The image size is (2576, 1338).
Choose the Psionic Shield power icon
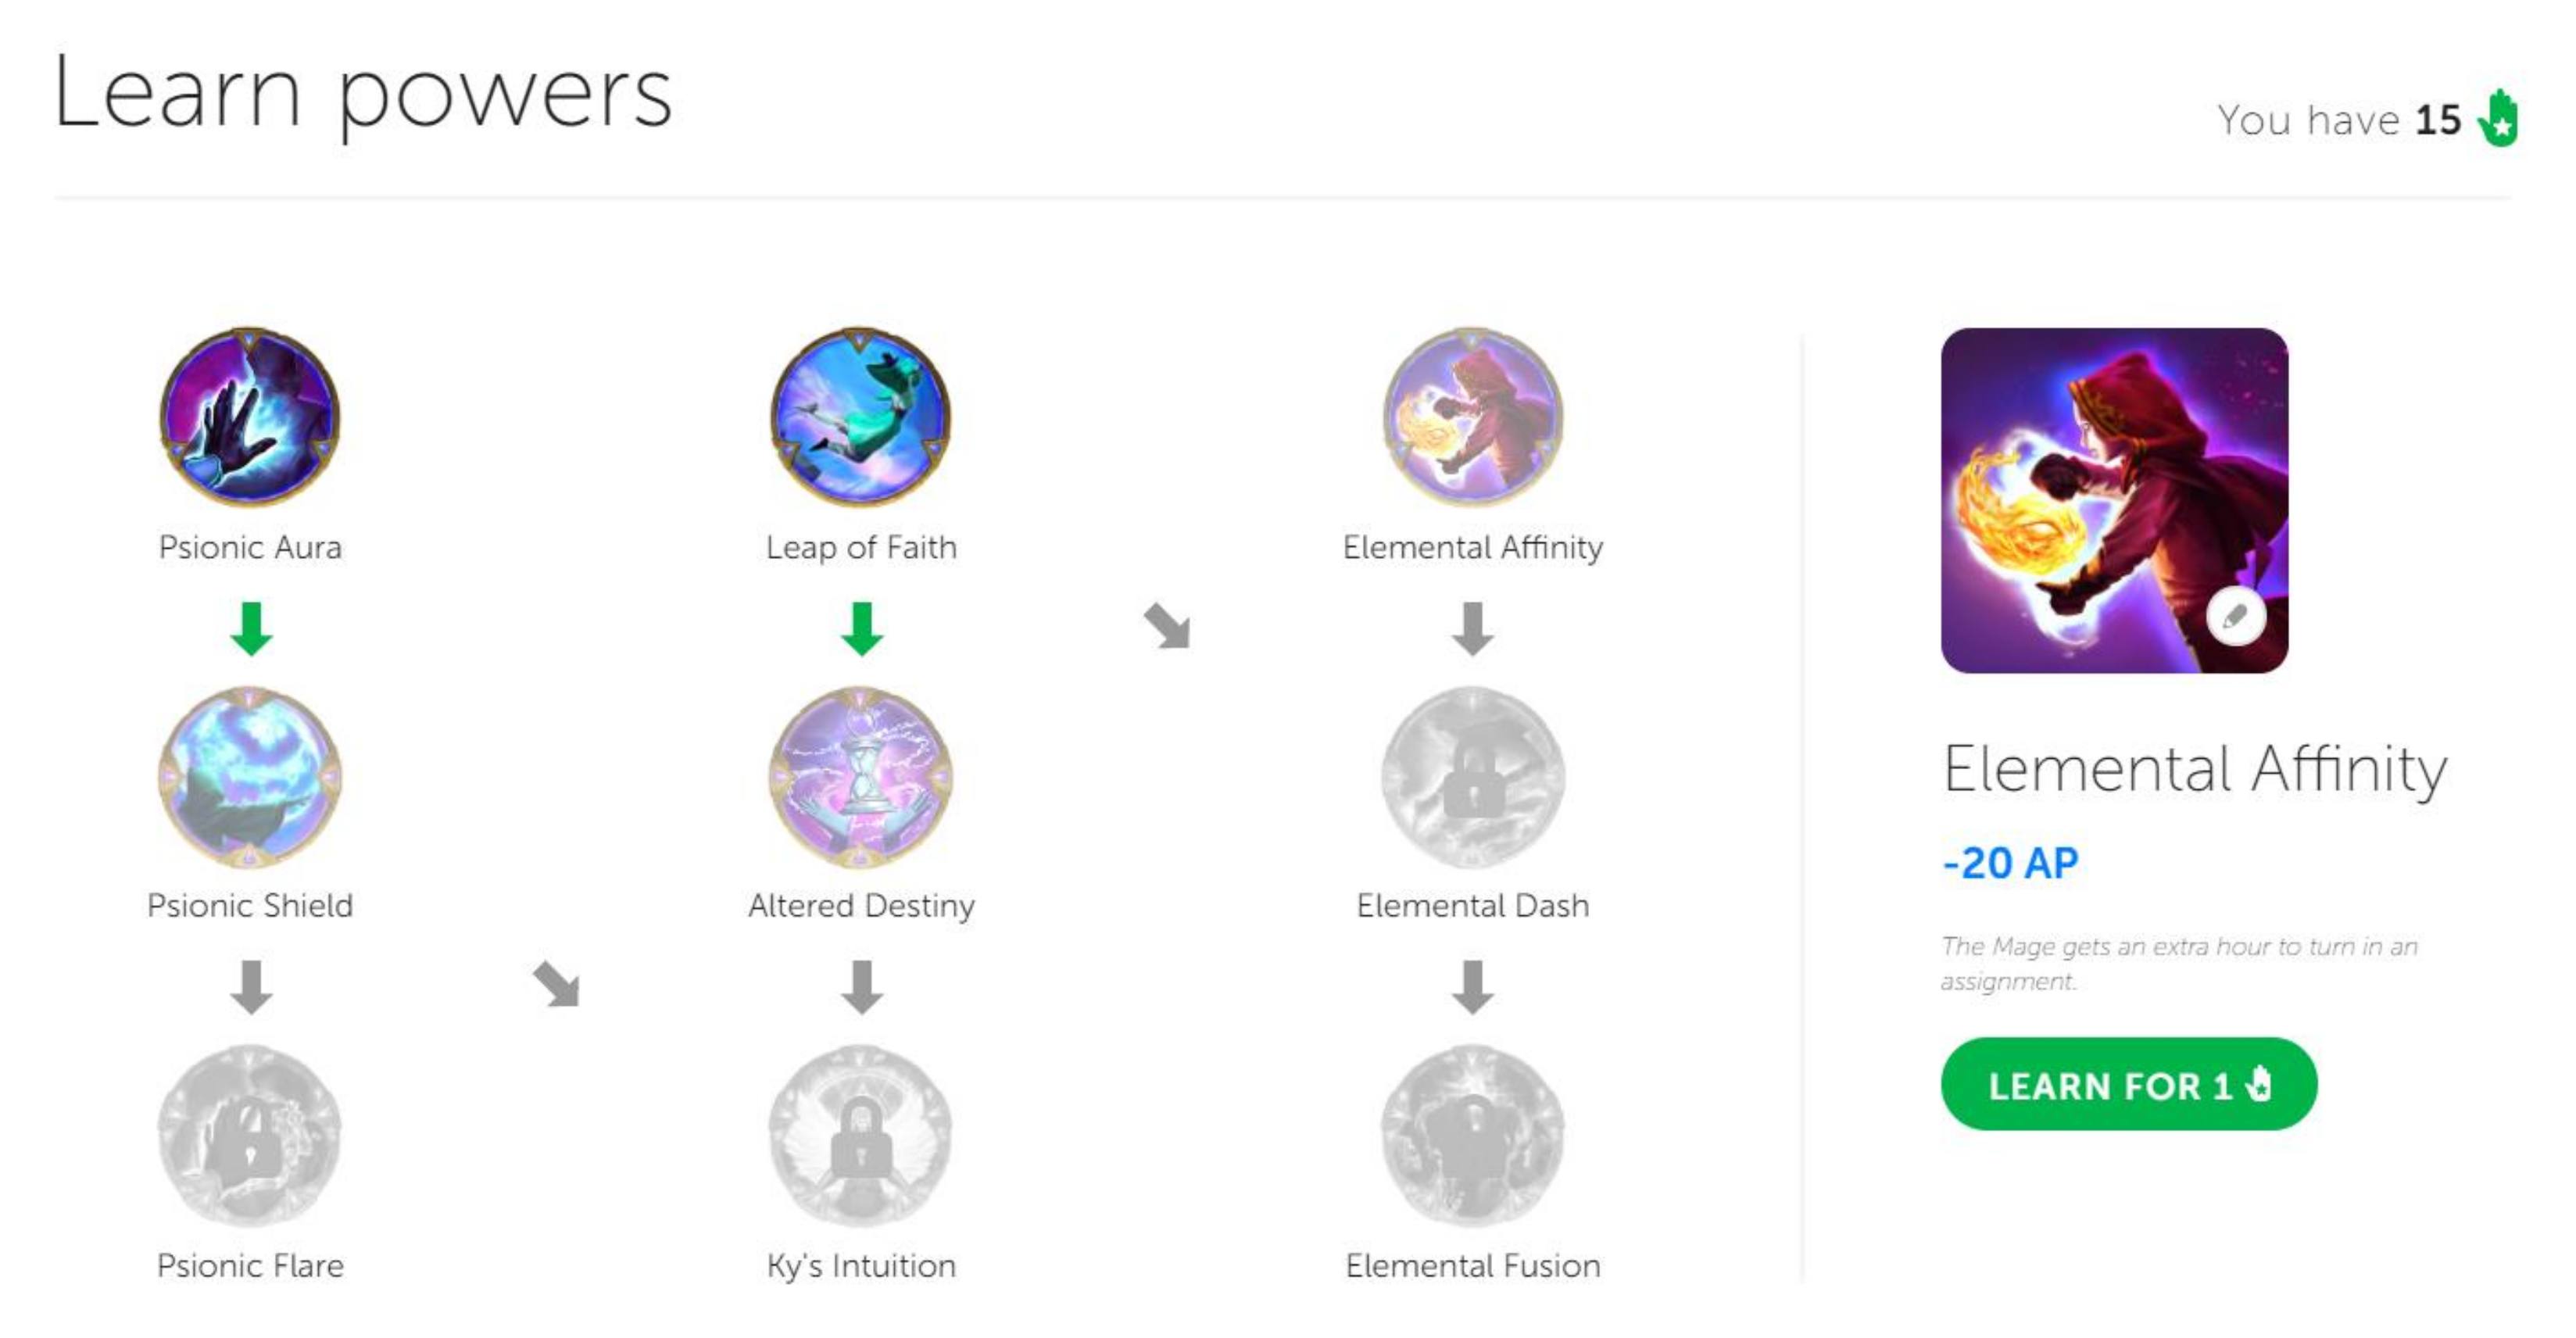[x=250, y=776]
